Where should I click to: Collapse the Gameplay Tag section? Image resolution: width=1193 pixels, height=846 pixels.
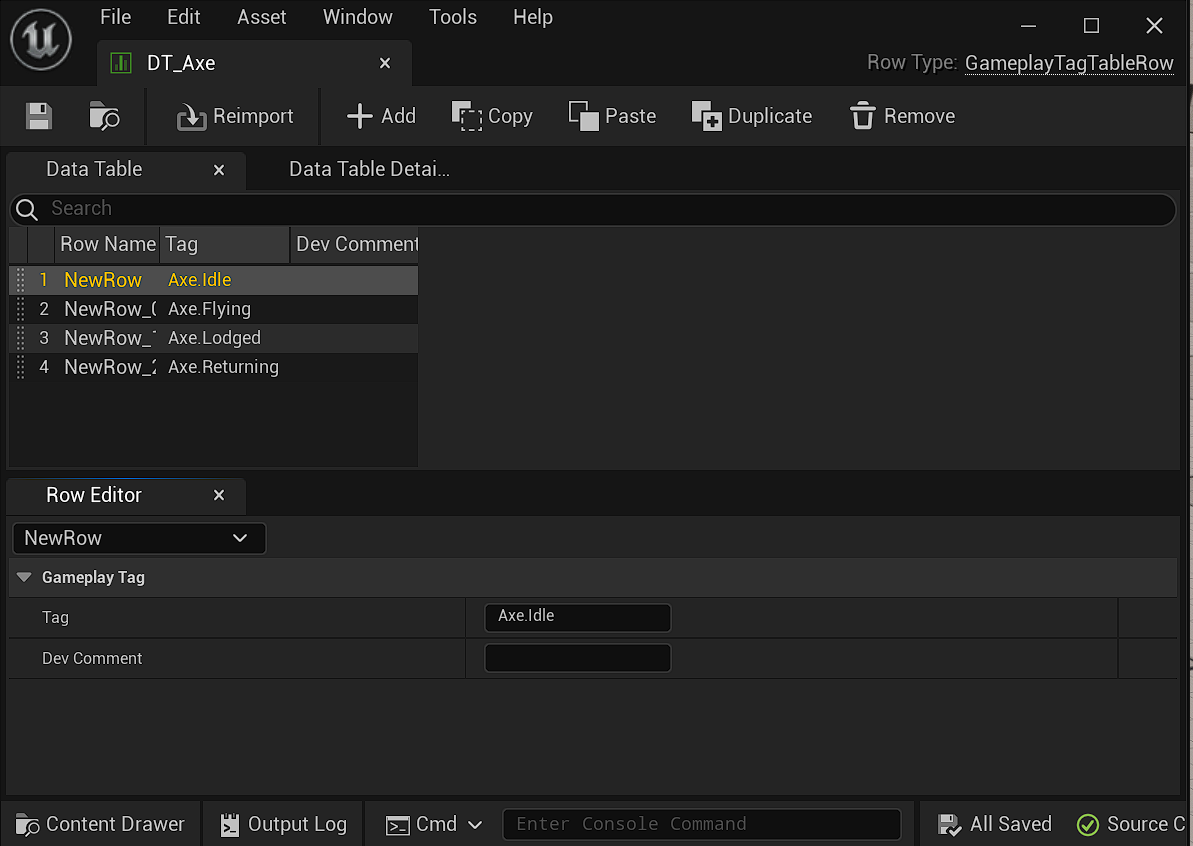coord(24,577)
